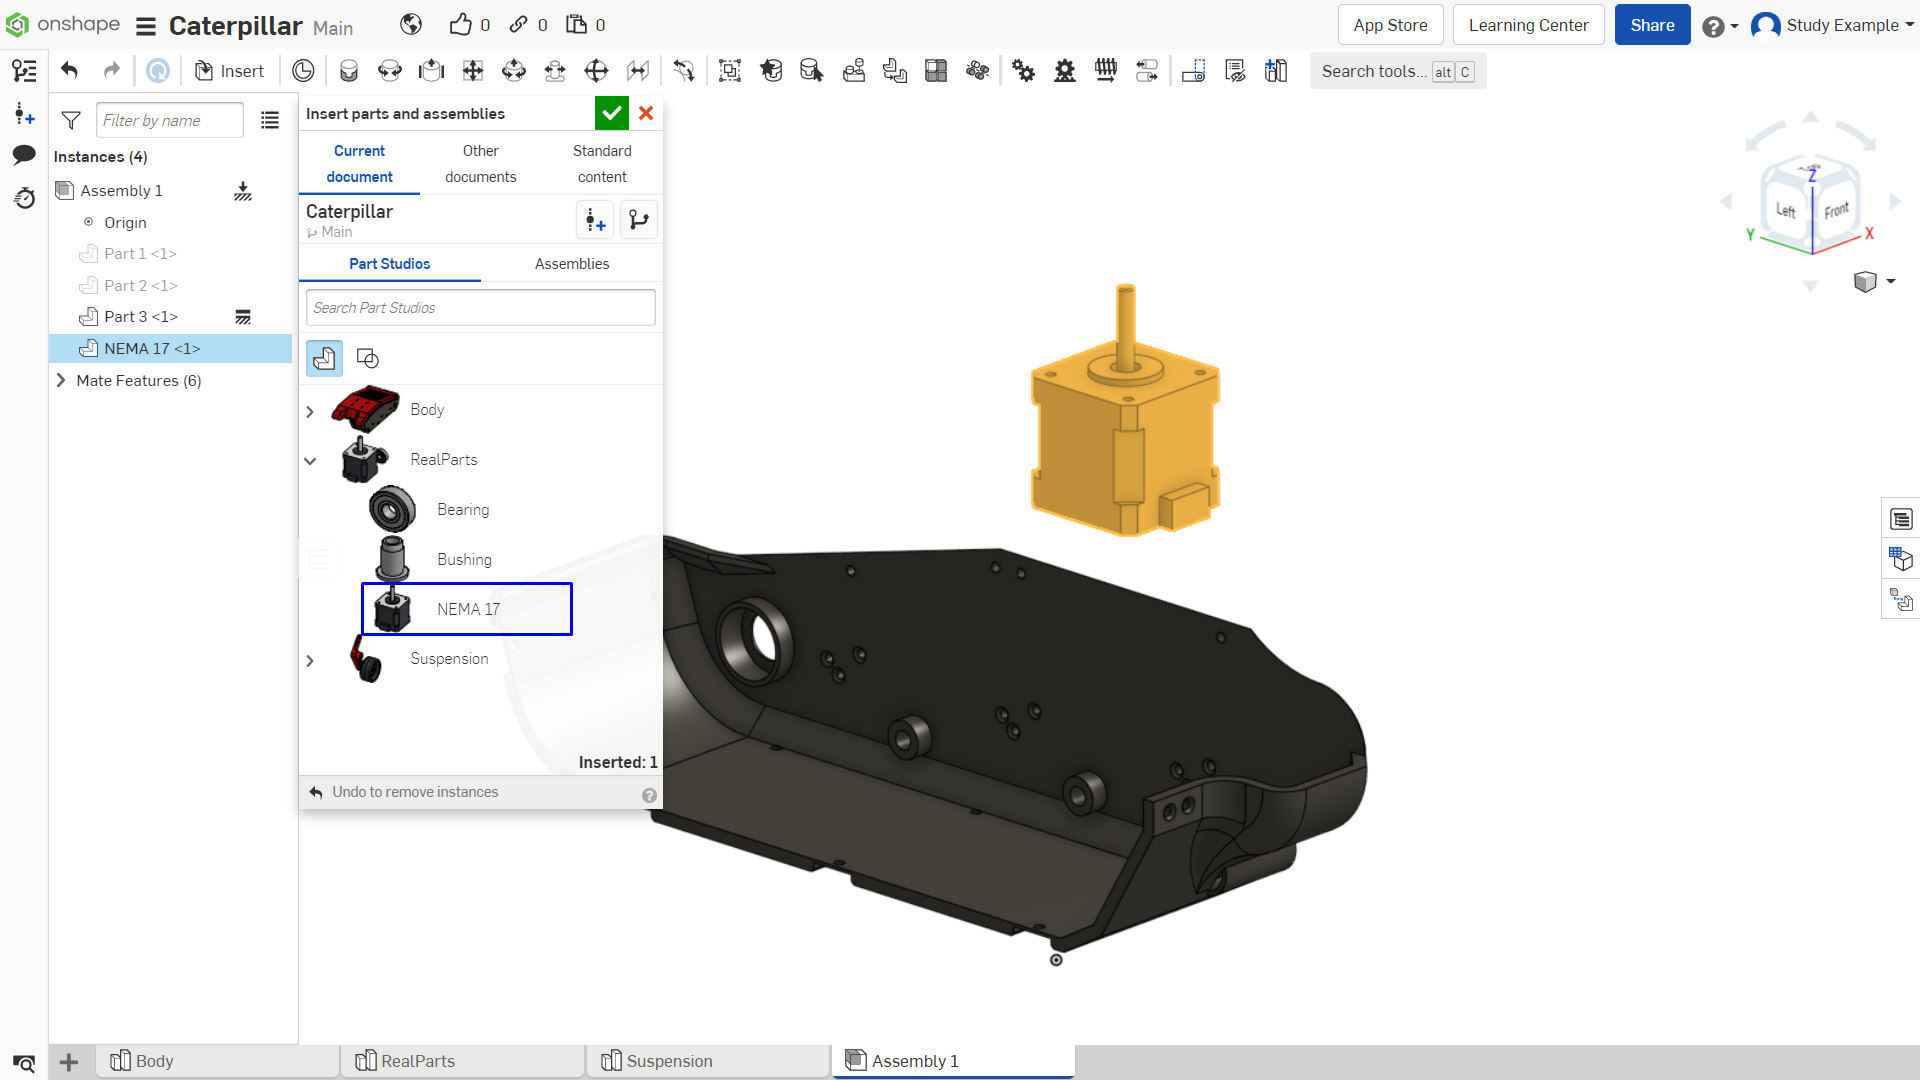Screen dimensions: 1920x1080
Task: Select the NEMA 17 part entry
Action: coord(467,609)
